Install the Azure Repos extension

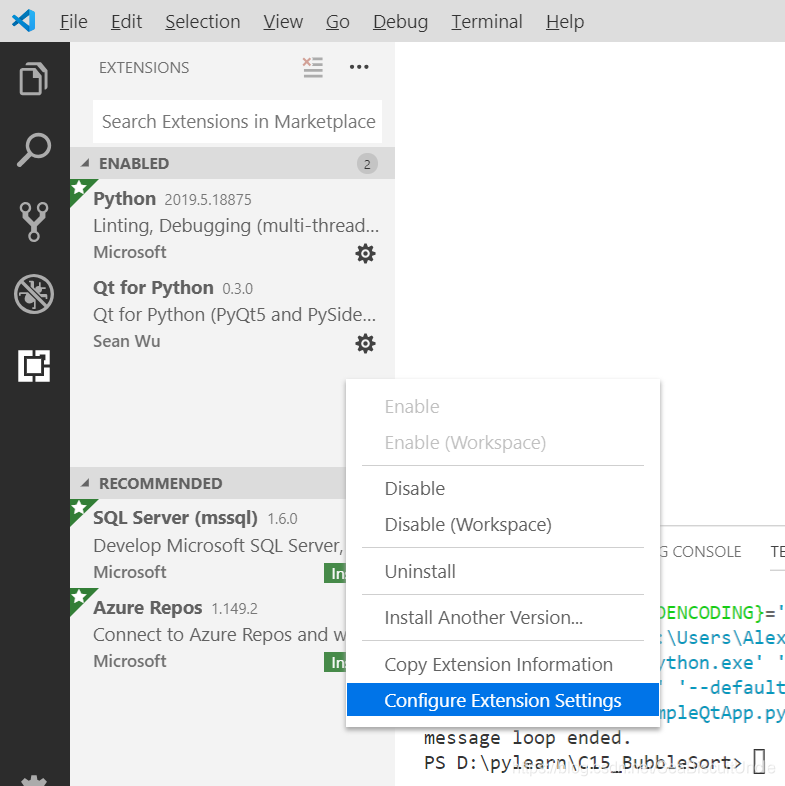tap(335, 662)
